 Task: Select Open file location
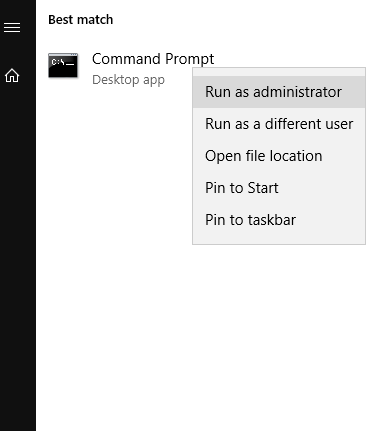pos(279,156)
